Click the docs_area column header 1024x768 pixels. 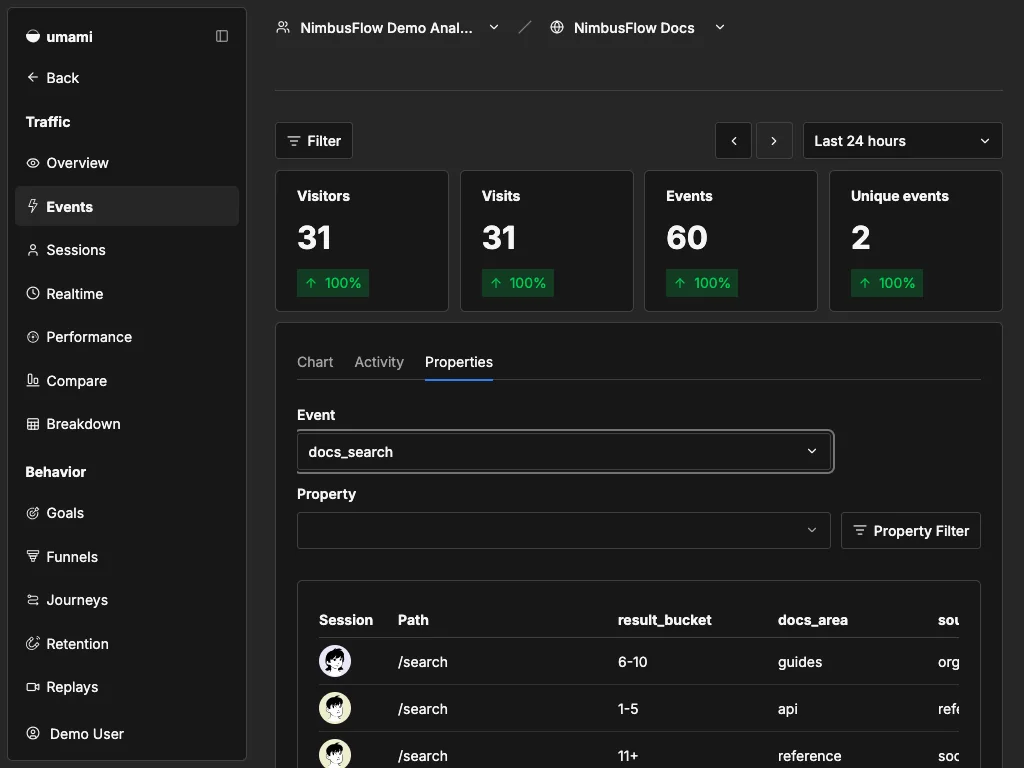coord(812,620)
